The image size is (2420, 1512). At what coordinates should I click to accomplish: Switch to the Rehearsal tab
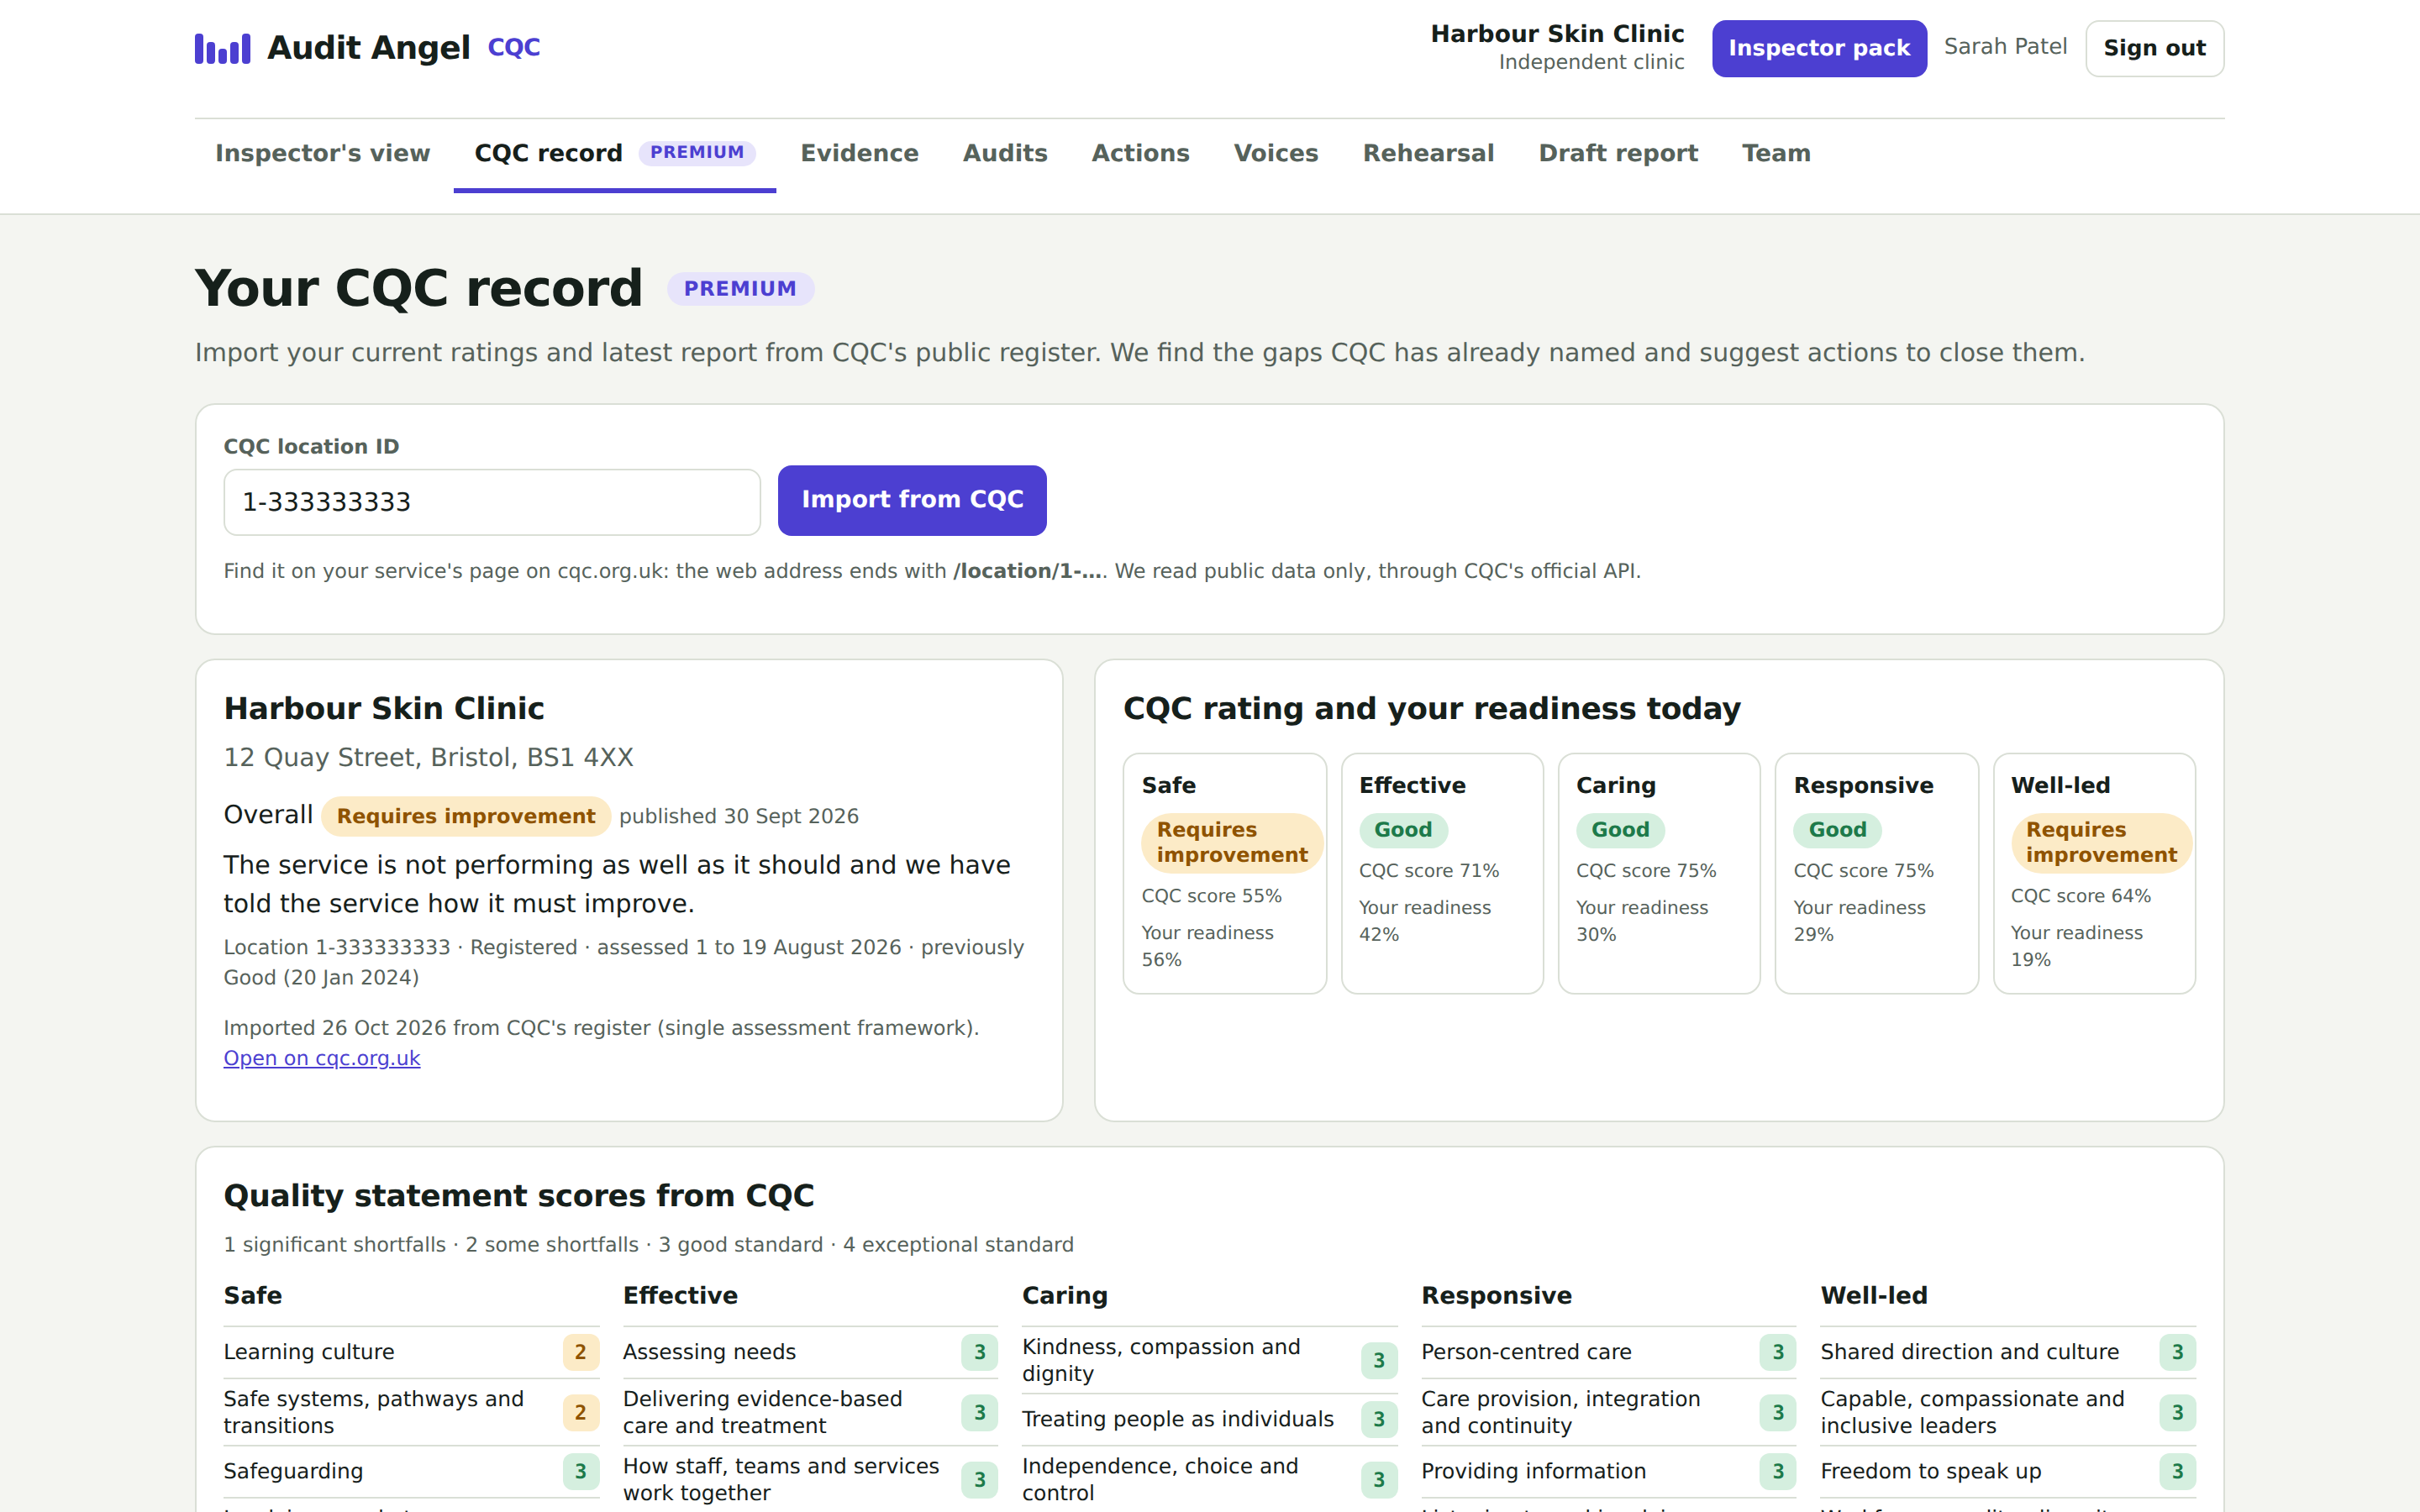tap(1428, 153)
